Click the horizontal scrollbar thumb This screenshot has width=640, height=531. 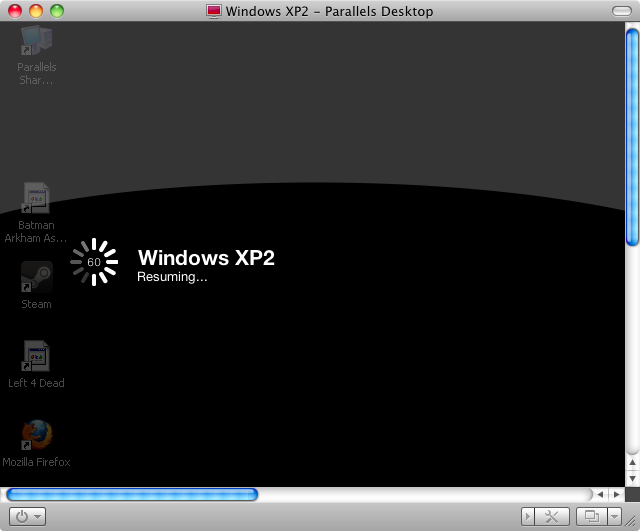pos(132,494)
